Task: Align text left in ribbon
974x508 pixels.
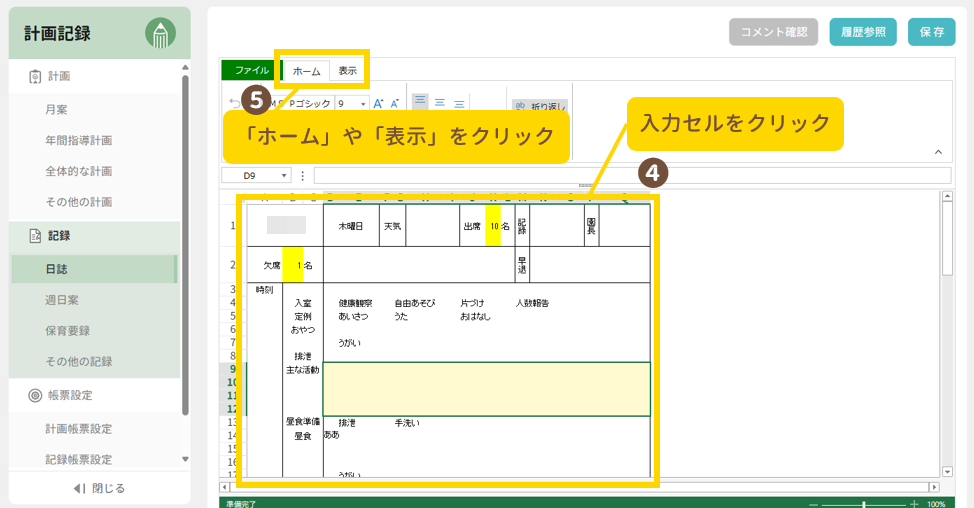Action: pyautogui.click(x=420, y=102)
